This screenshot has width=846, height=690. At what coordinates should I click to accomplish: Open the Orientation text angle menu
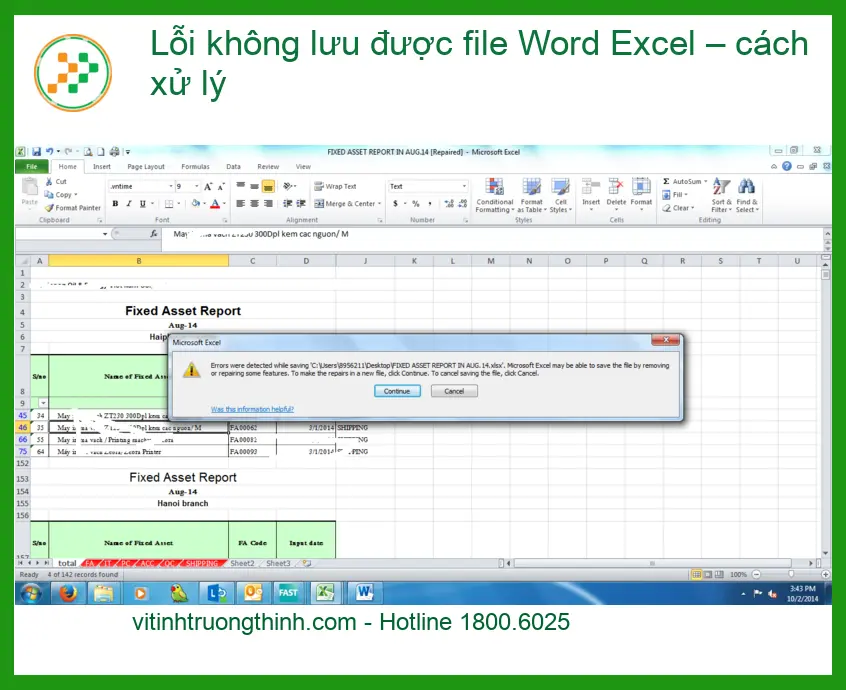click(290, 186)
